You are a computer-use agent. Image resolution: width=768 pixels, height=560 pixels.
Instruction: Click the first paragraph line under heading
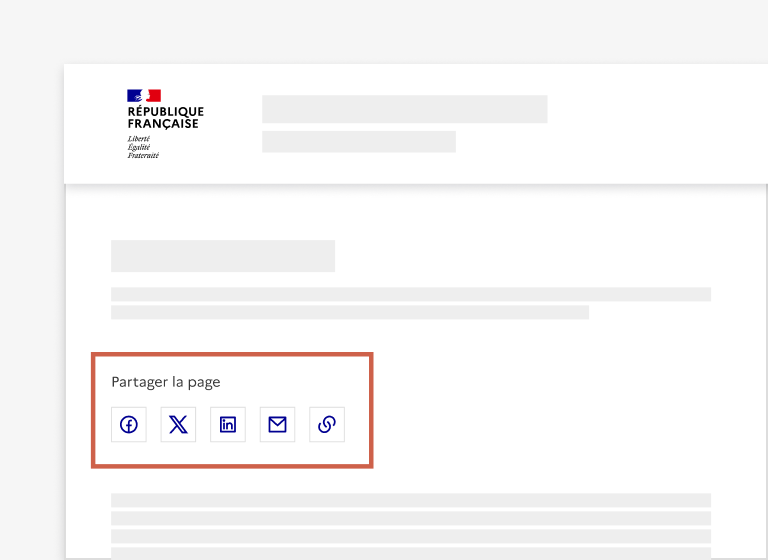click(410, 294)
